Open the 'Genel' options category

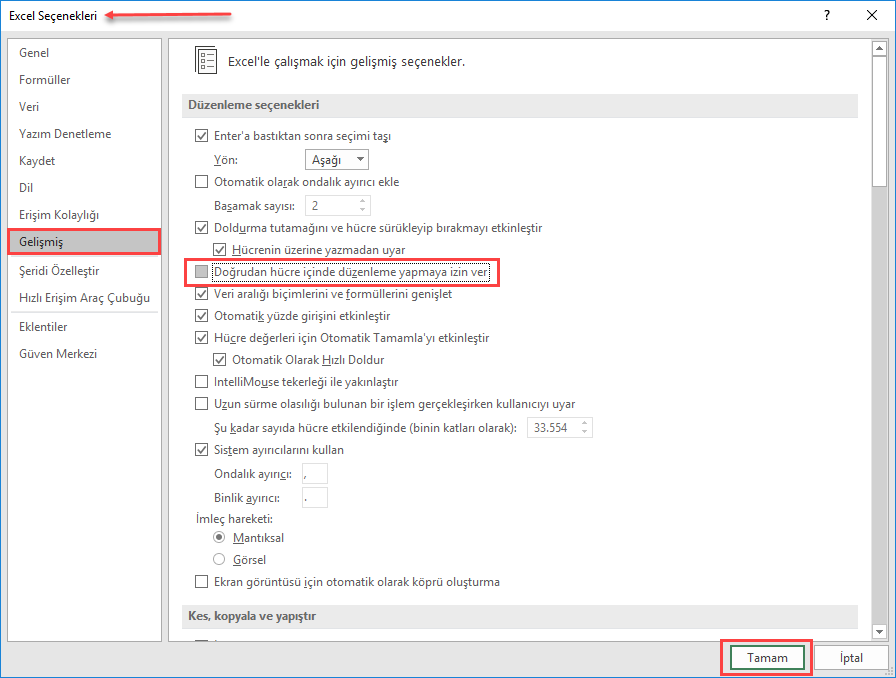(85, 53)
